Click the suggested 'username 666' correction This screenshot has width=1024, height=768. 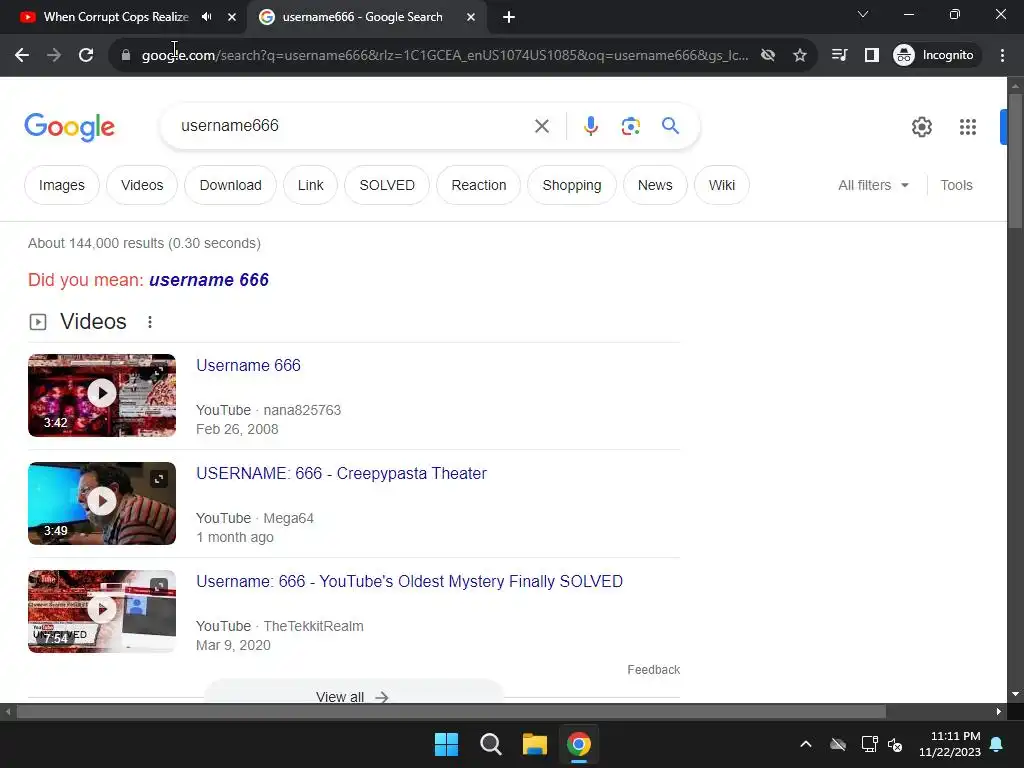pos(209,280)
